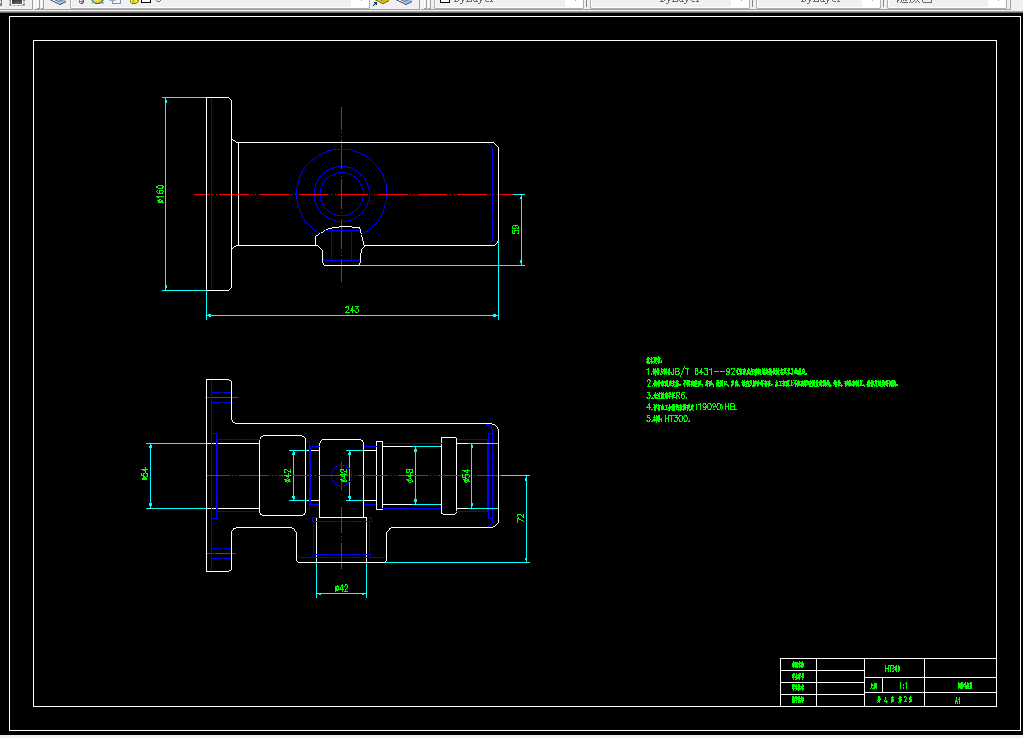Select note line 5 reading HT300
This screenshot has width=1023, height=738.
pos(668,419)
